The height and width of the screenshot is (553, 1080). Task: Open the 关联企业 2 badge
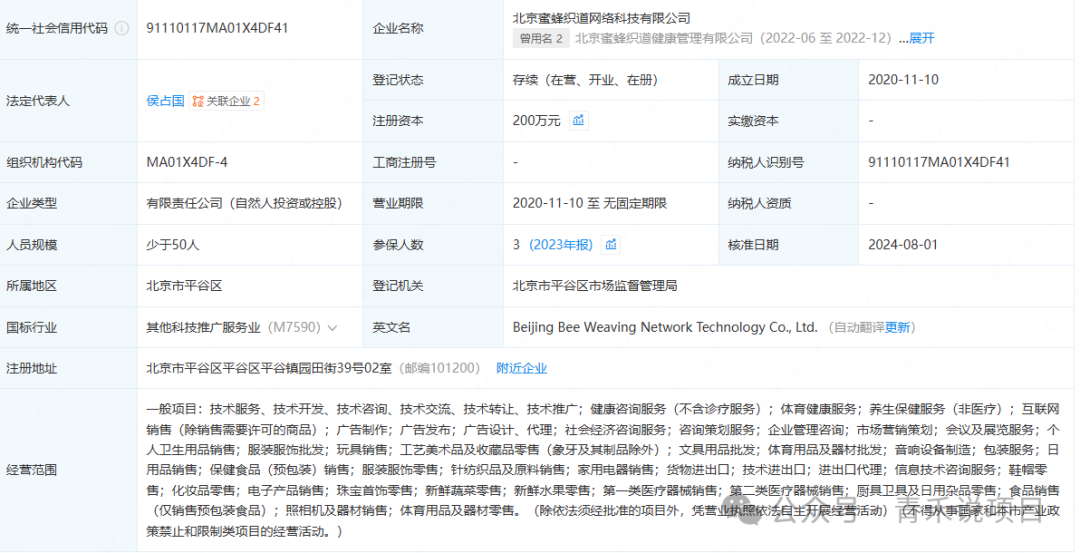click(x=227, y=101)
